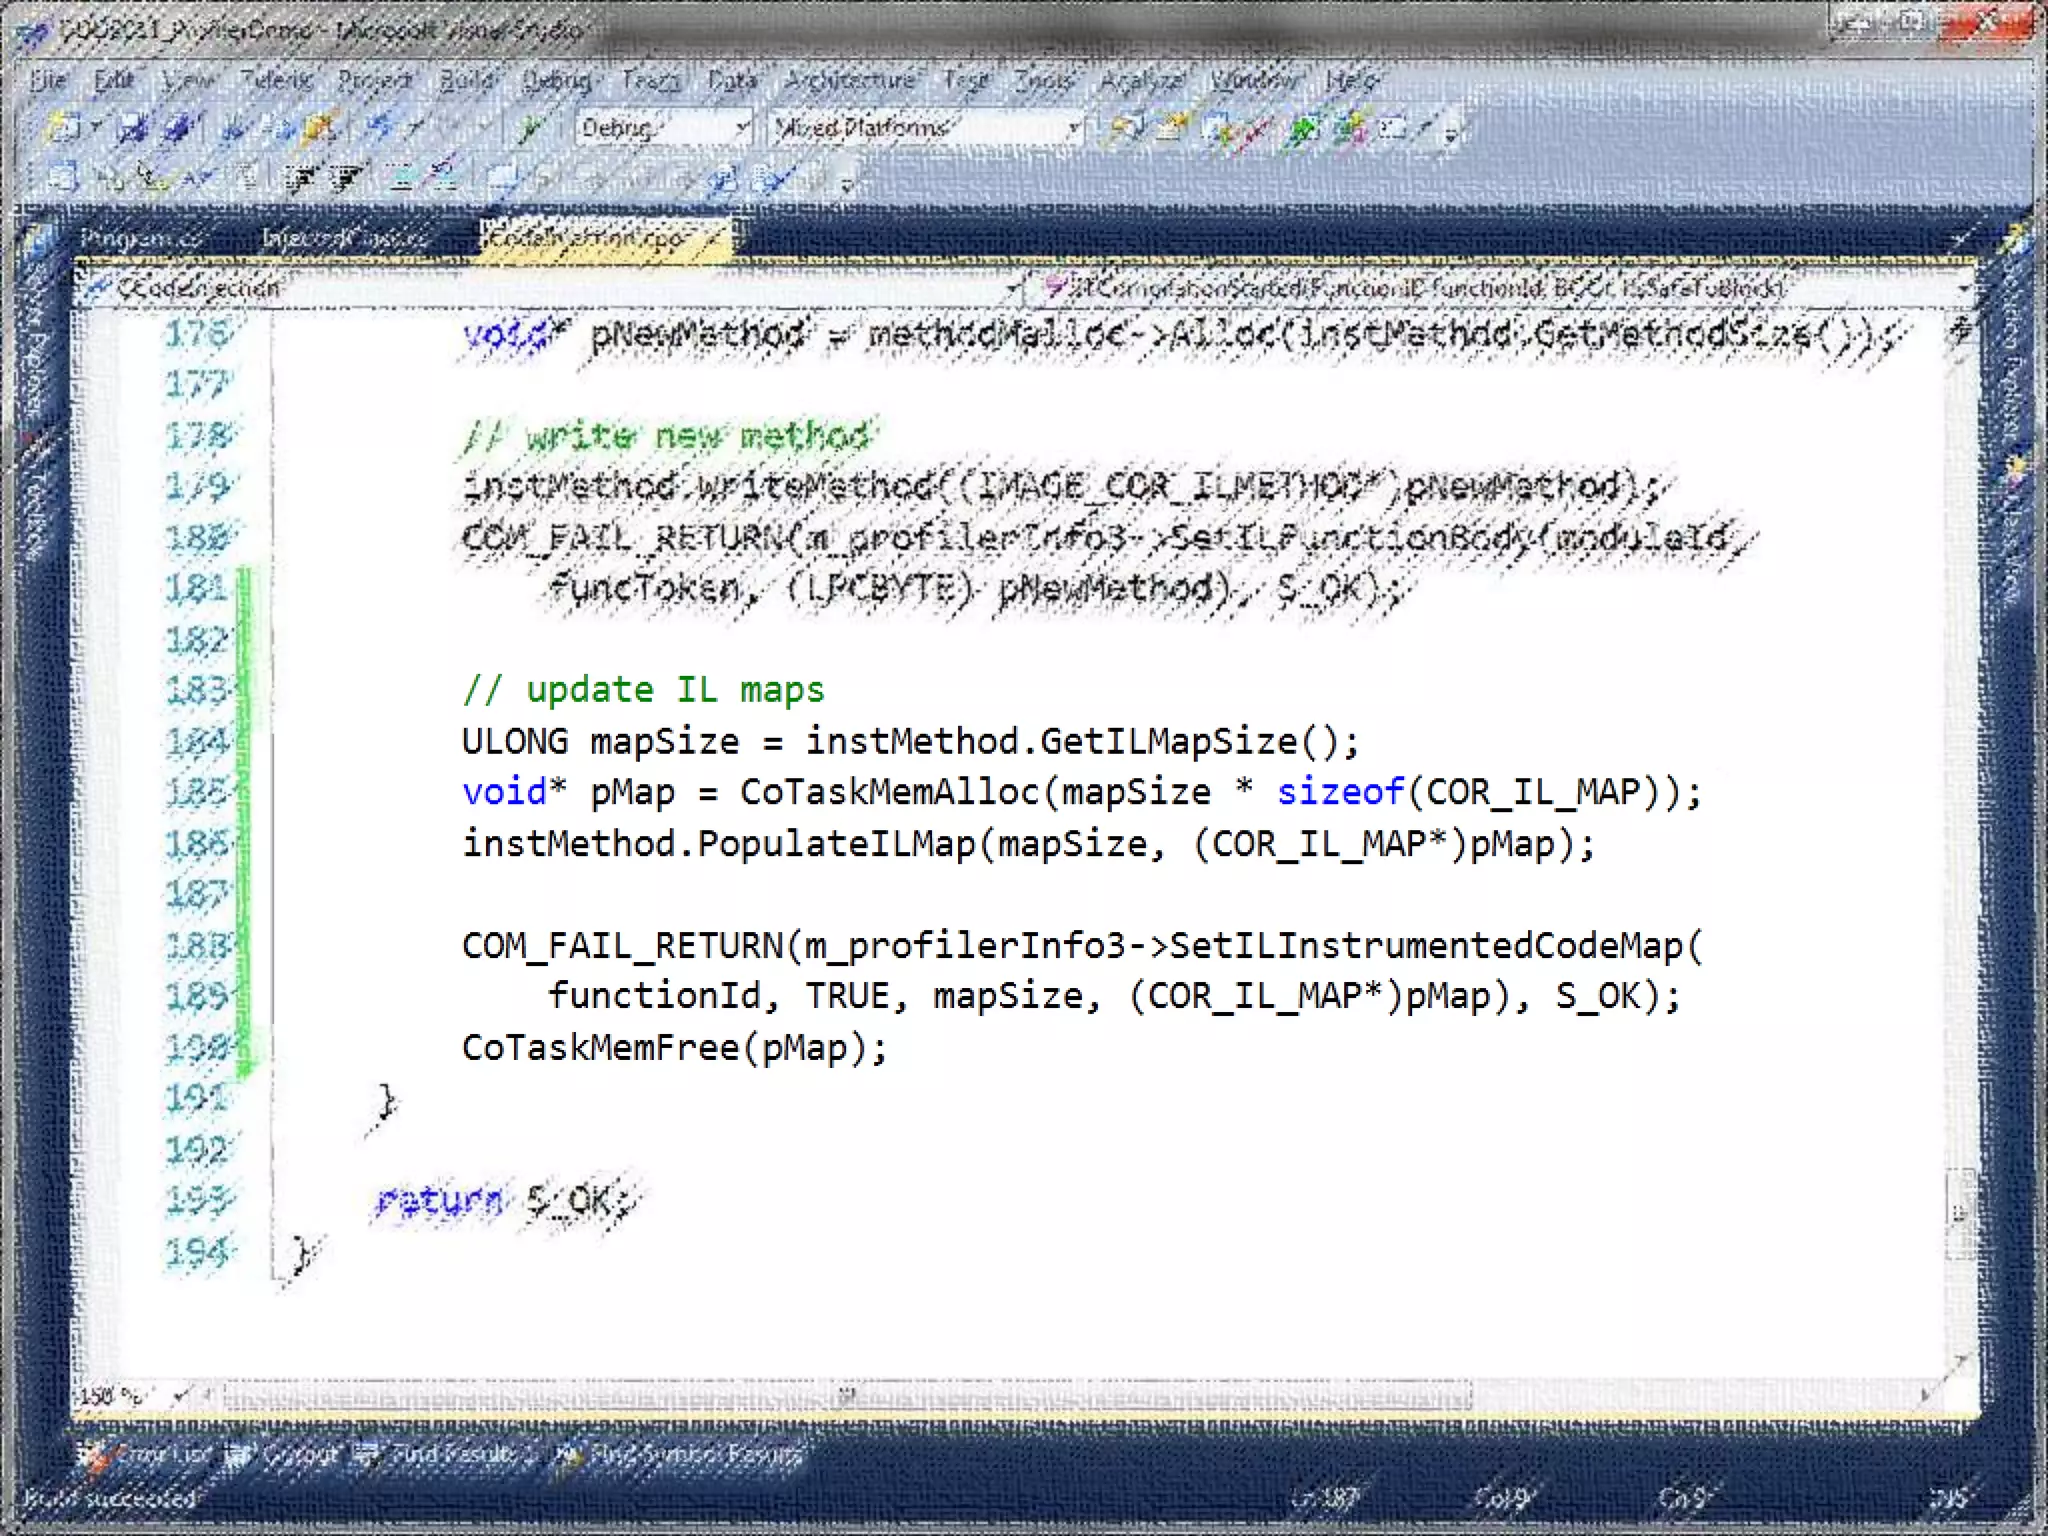Image resolution: width=2048 pixels, height=1536 pixels.
Task: Click the Paste toolbar icon
Action: [320, 128]
